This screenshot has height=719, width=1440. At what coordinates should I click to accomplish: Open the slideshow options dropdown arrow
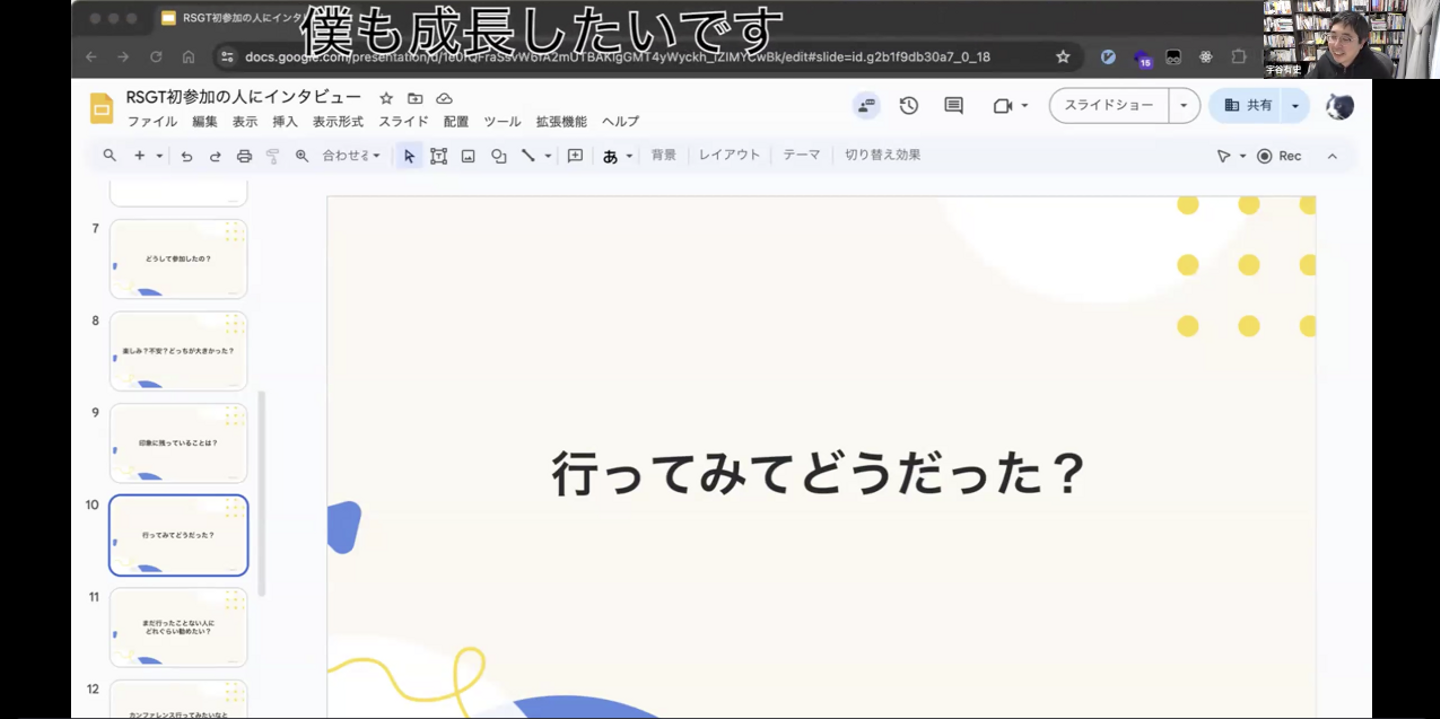pos(1184,105)
